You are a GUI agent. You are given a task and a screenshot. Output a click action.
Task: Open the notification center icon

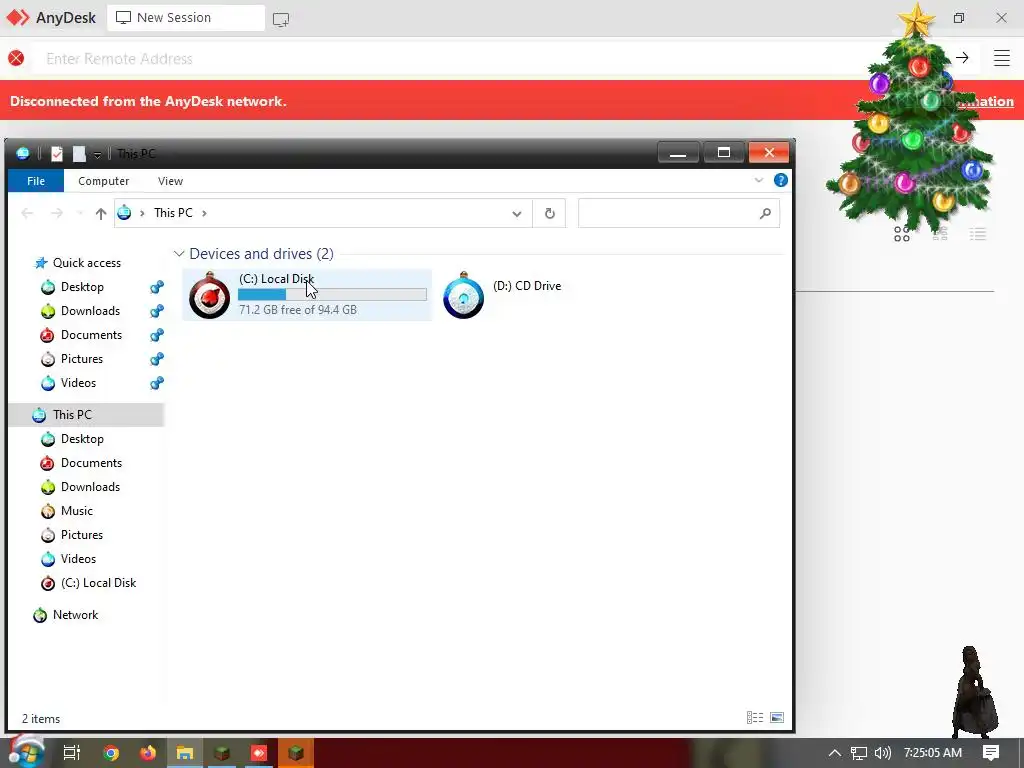[x=991, y=753]
